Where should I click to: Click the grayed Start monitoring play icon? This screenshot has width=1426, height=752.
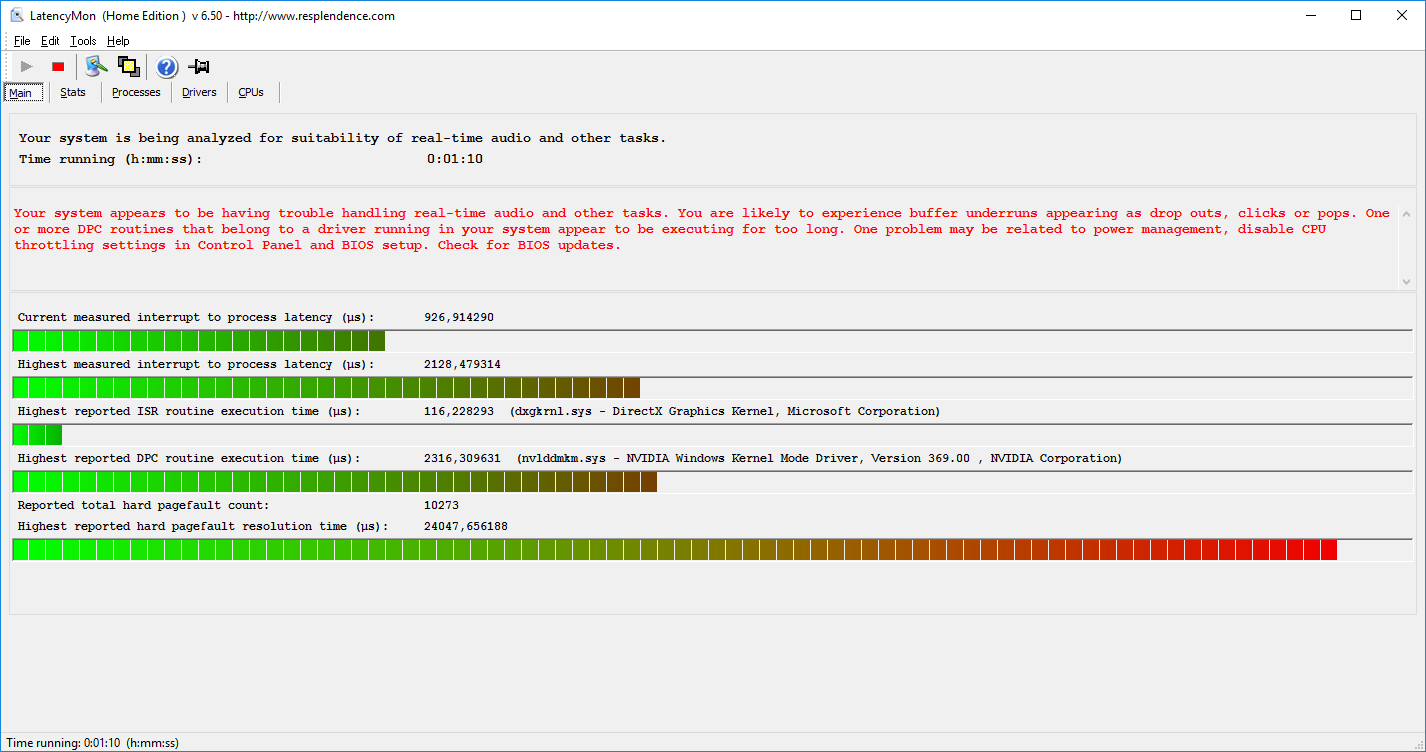click(x=27, y=67)
